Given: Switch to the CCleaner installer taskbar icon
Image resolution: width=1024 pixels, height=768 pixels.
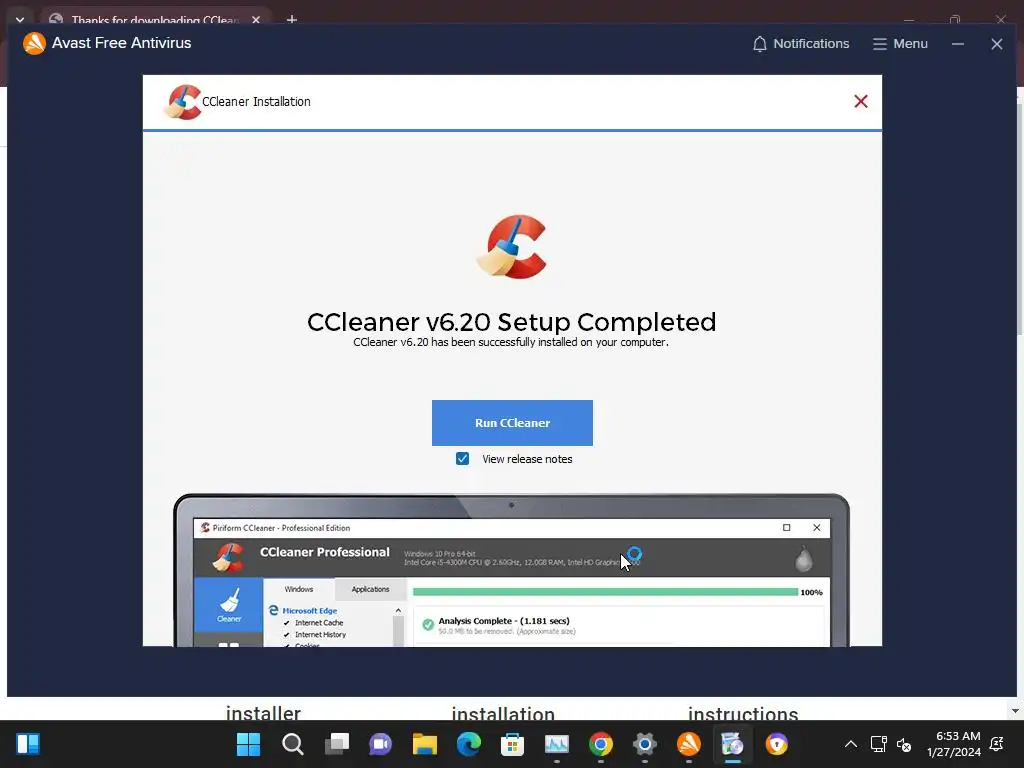Looking at the screenshot, I should pyautogui.click(x=733, y=744).
